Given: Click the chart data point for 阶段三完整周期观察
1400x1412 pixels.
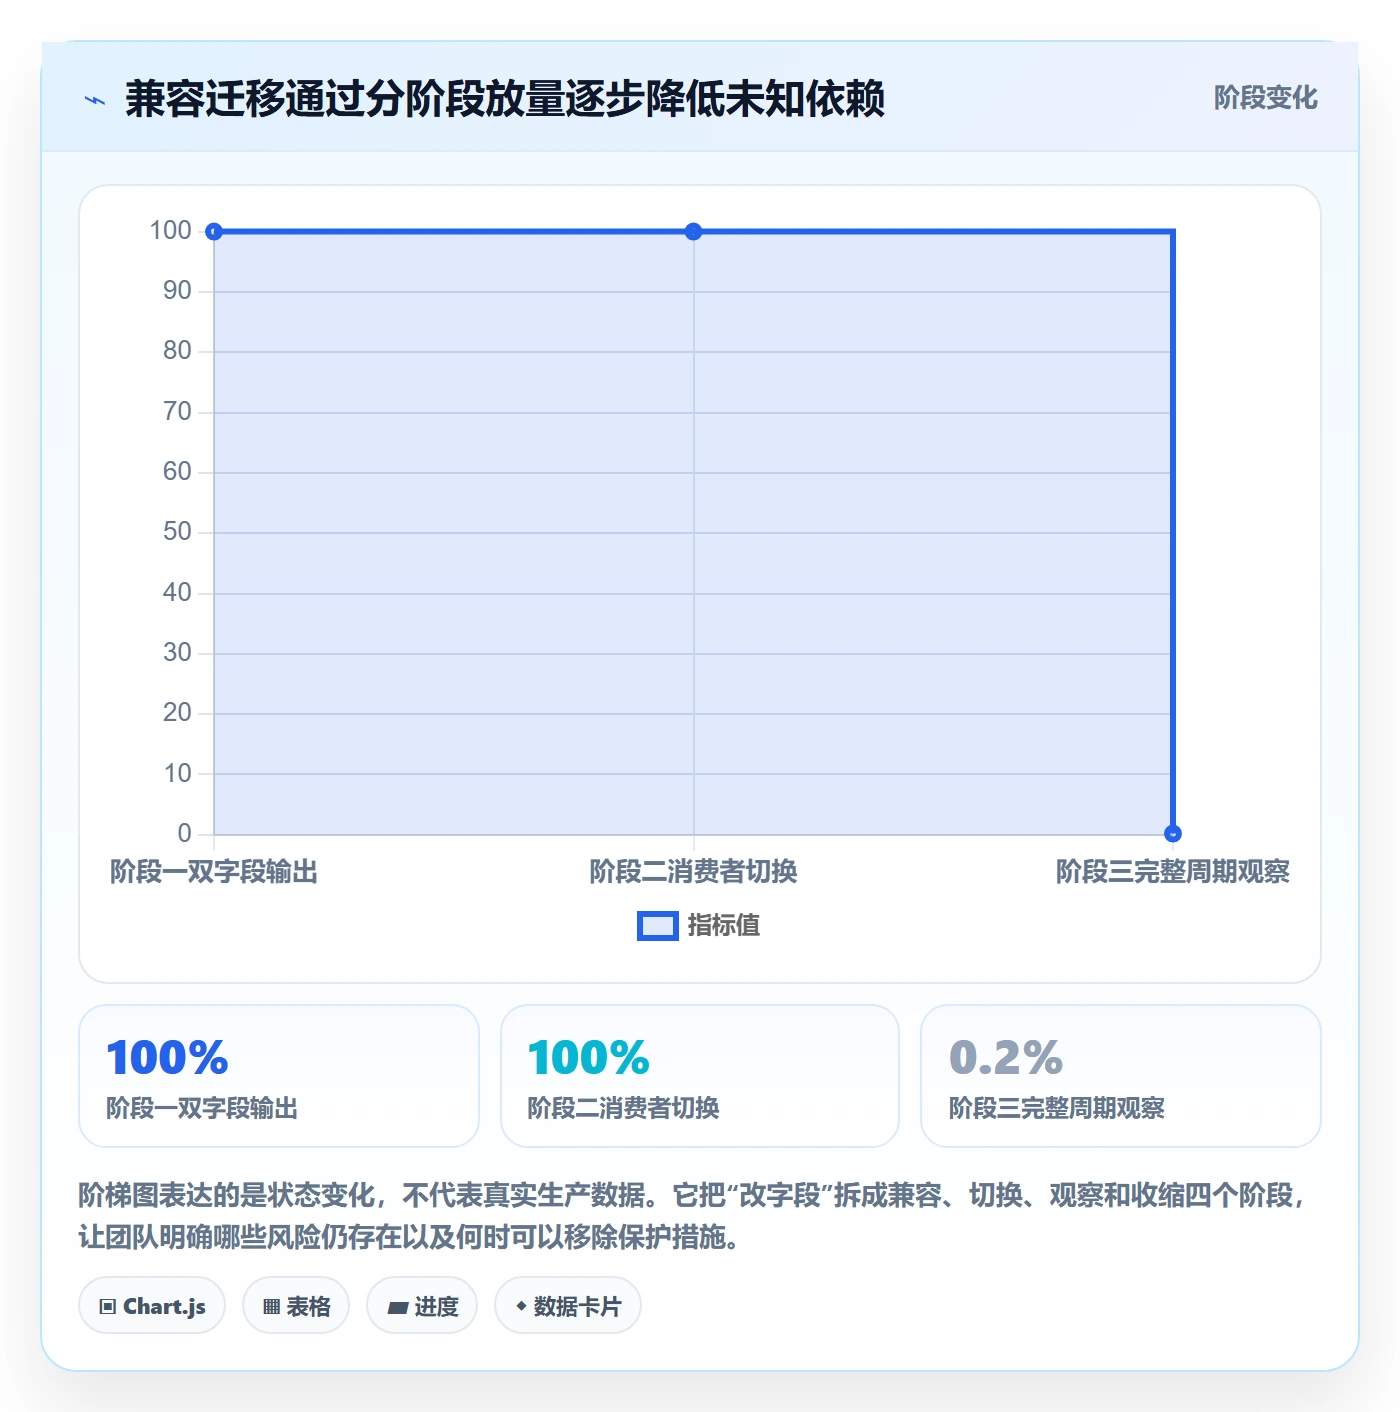Looking at the screenshot, I should pos(1173,834).
